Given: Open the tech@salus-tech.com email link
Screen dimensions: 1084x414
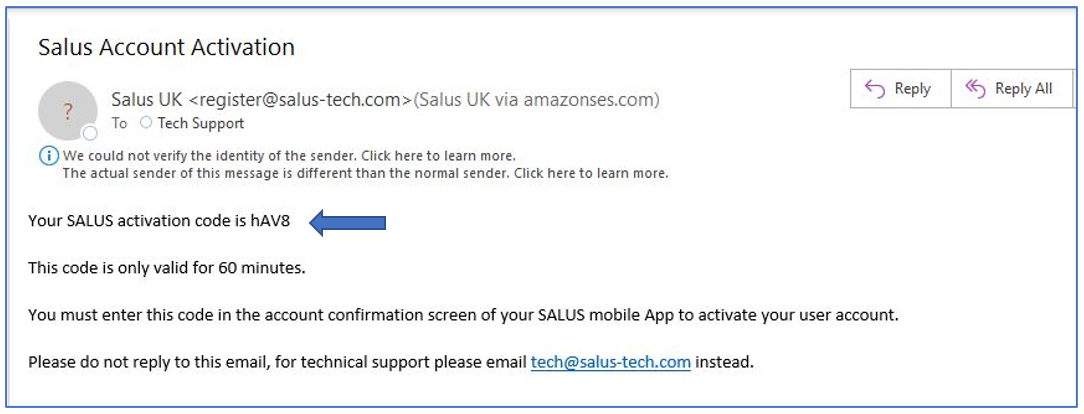Looking at the screenshot, I should click(610, 361).
